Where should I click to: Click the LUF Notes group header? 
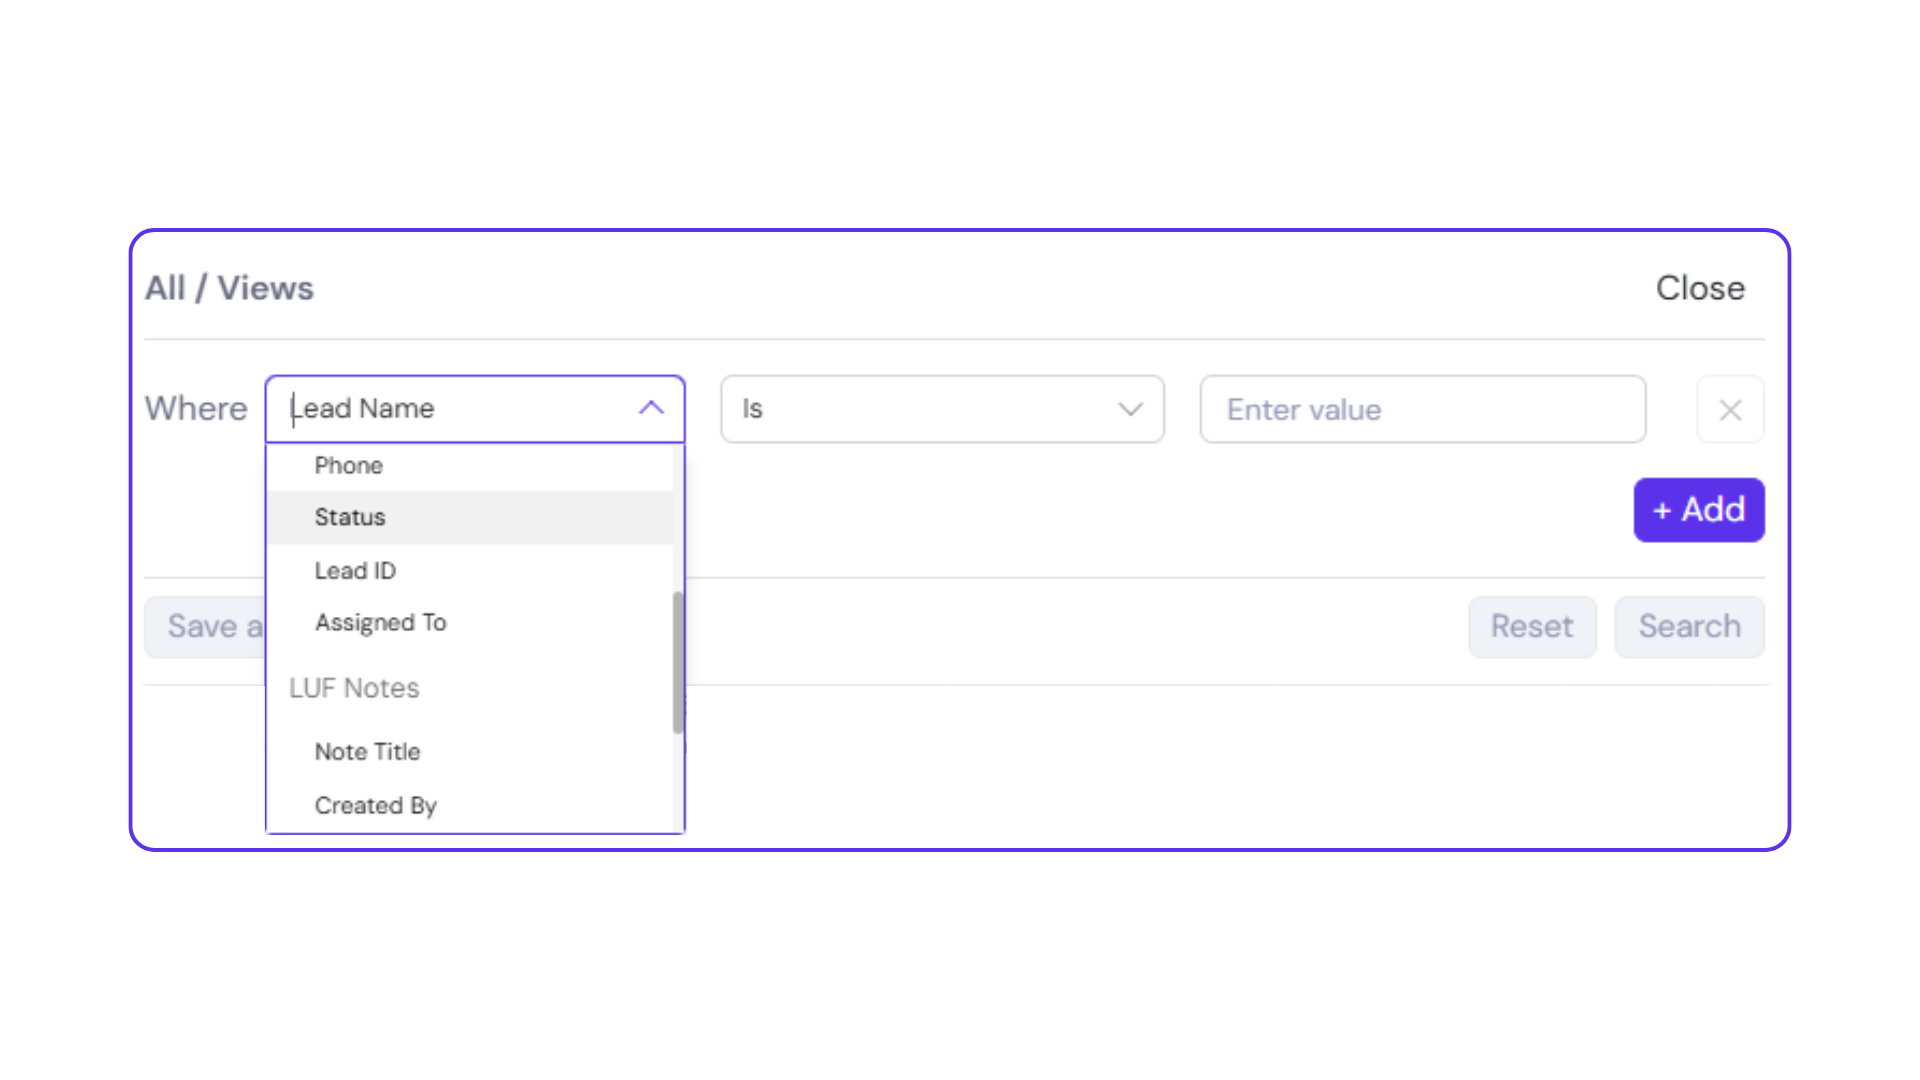tap(354, 689)
